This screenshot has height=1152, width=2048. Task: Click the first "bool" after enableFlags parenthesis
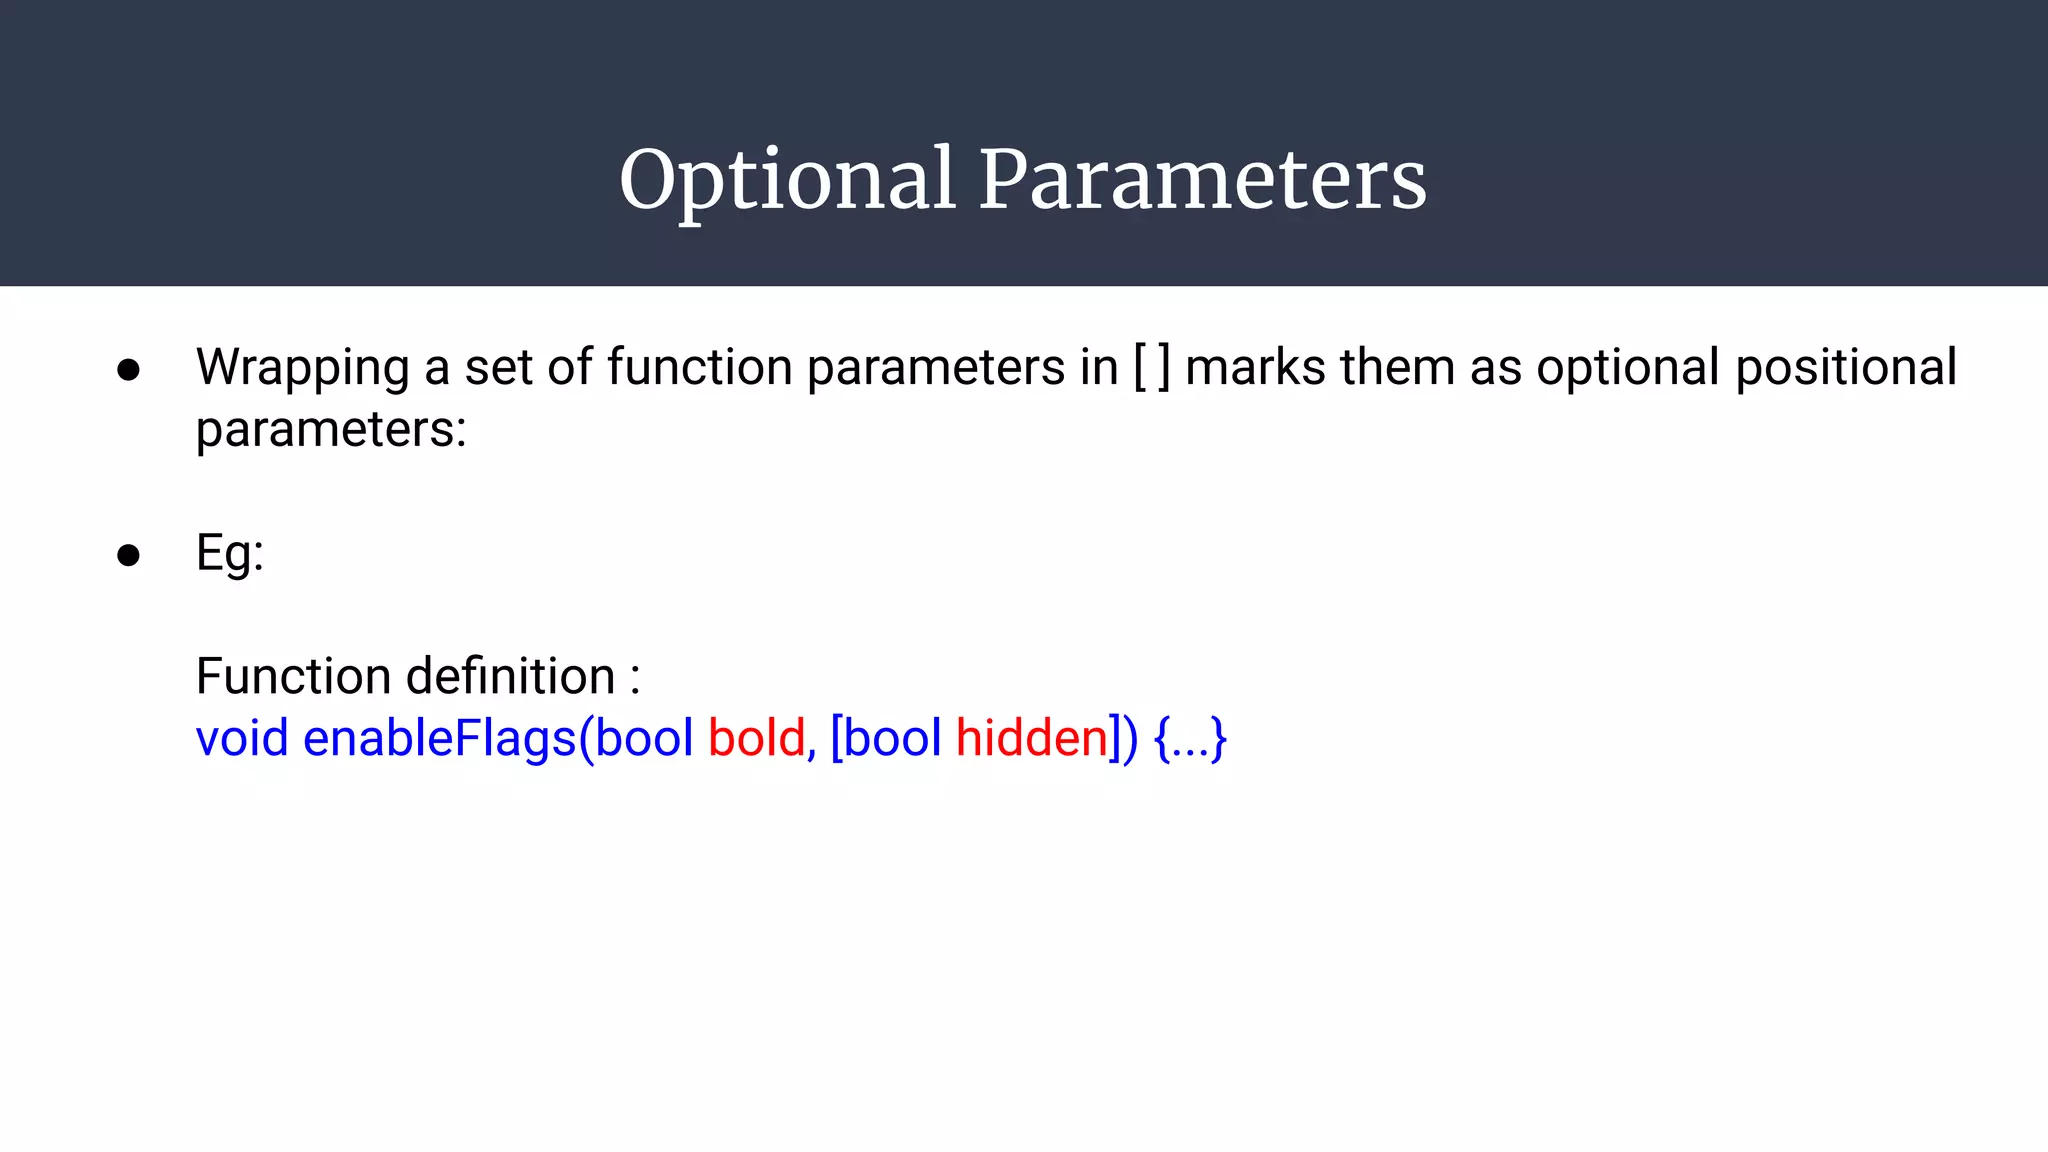644,738
